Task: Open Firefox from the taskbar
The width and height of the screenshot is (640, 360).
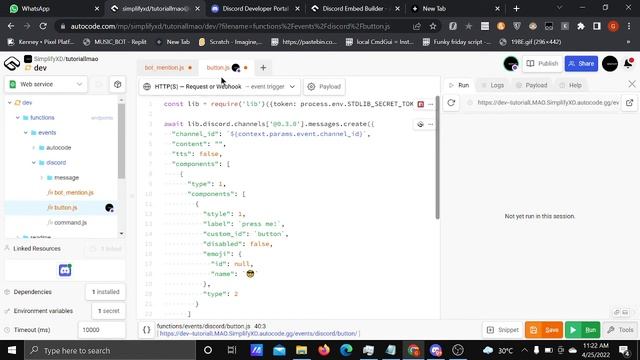Action: [324, 350]
